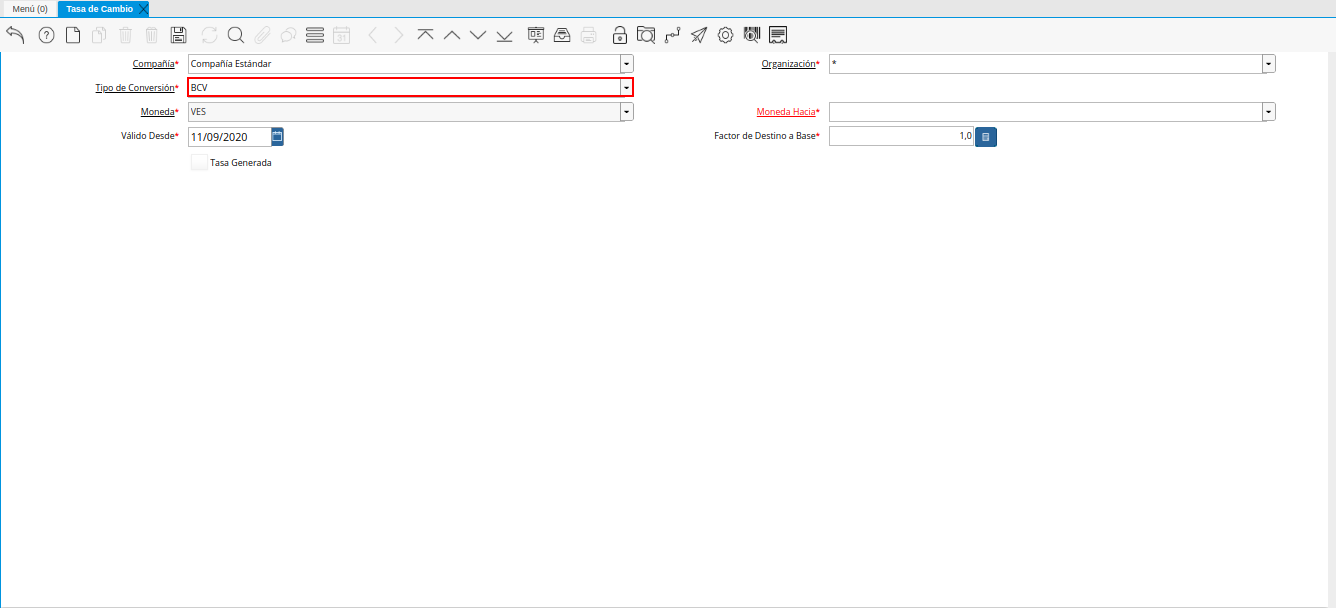Image resolution: width=1336 pixels, height=610 pixels.
Task: Go to previous detail with left chevron
Action: pos(372,35)
